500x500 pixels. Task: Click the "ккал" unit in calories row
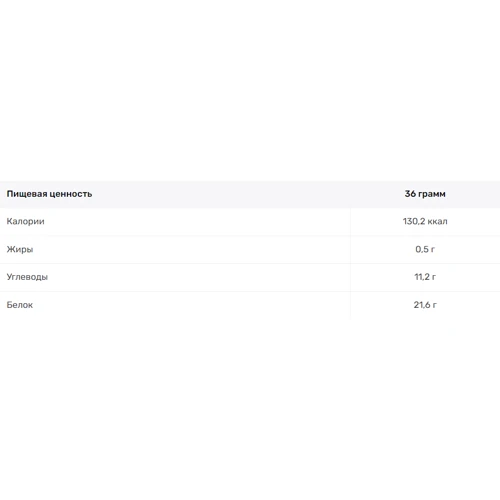[x=437, y=222]
